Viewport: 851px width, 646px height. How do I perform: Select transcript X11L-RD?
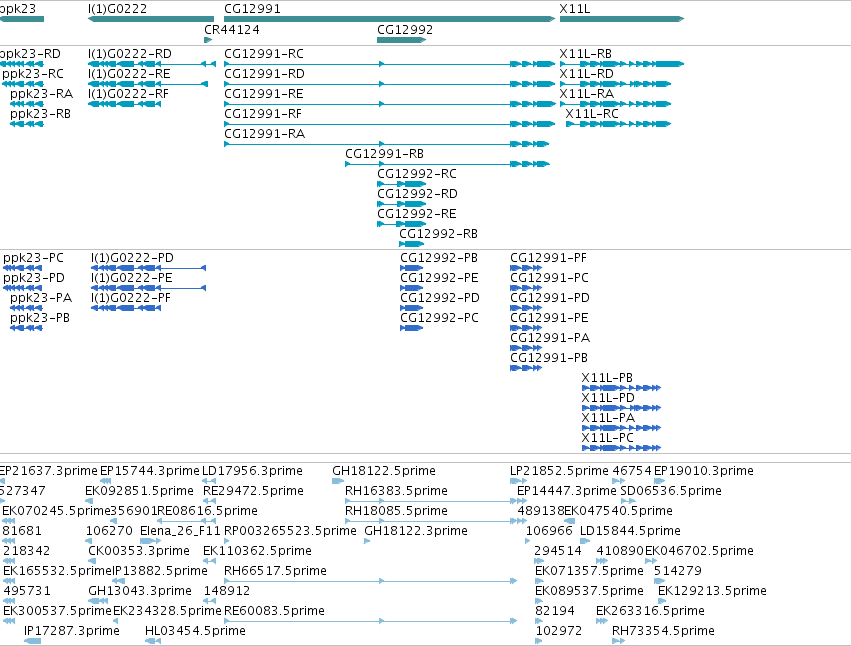615,84
